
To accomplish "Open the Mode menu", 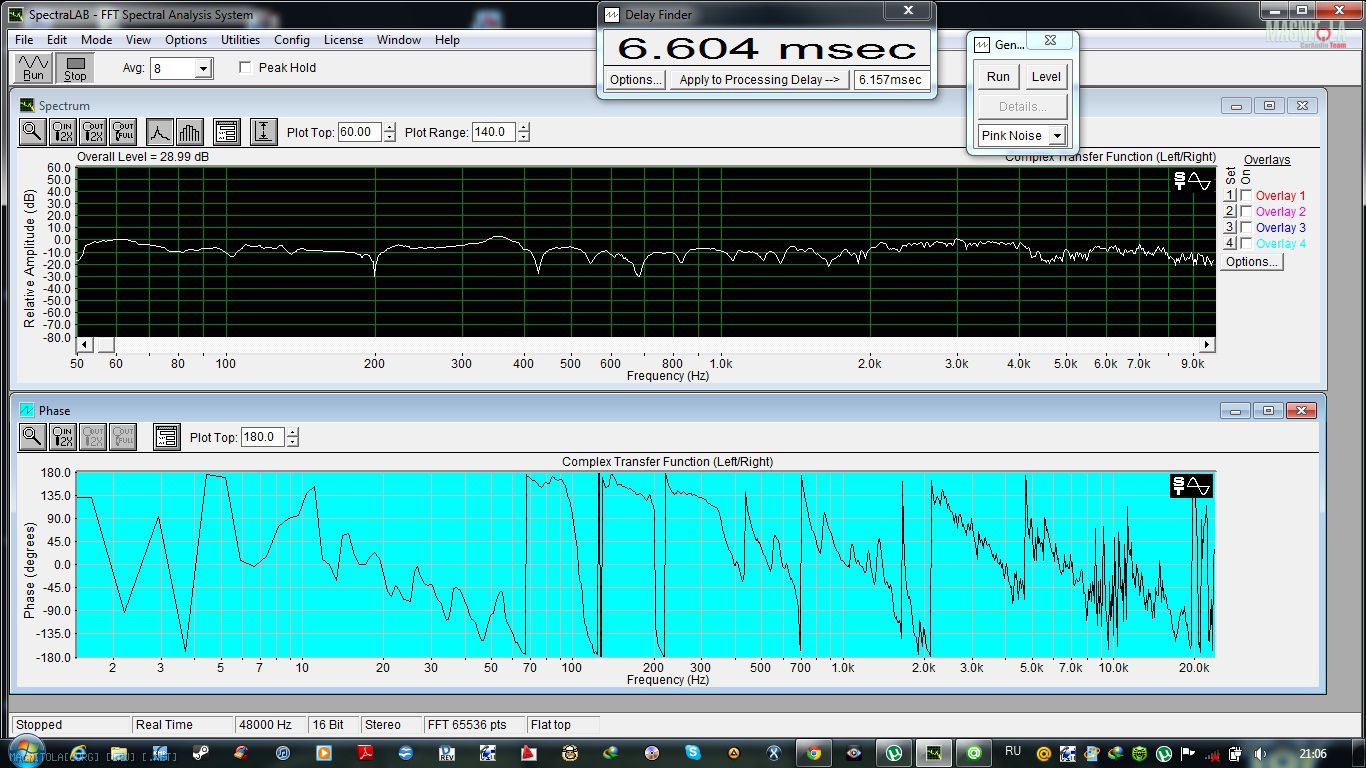I will pyautogui.click(x=97, y=40).
